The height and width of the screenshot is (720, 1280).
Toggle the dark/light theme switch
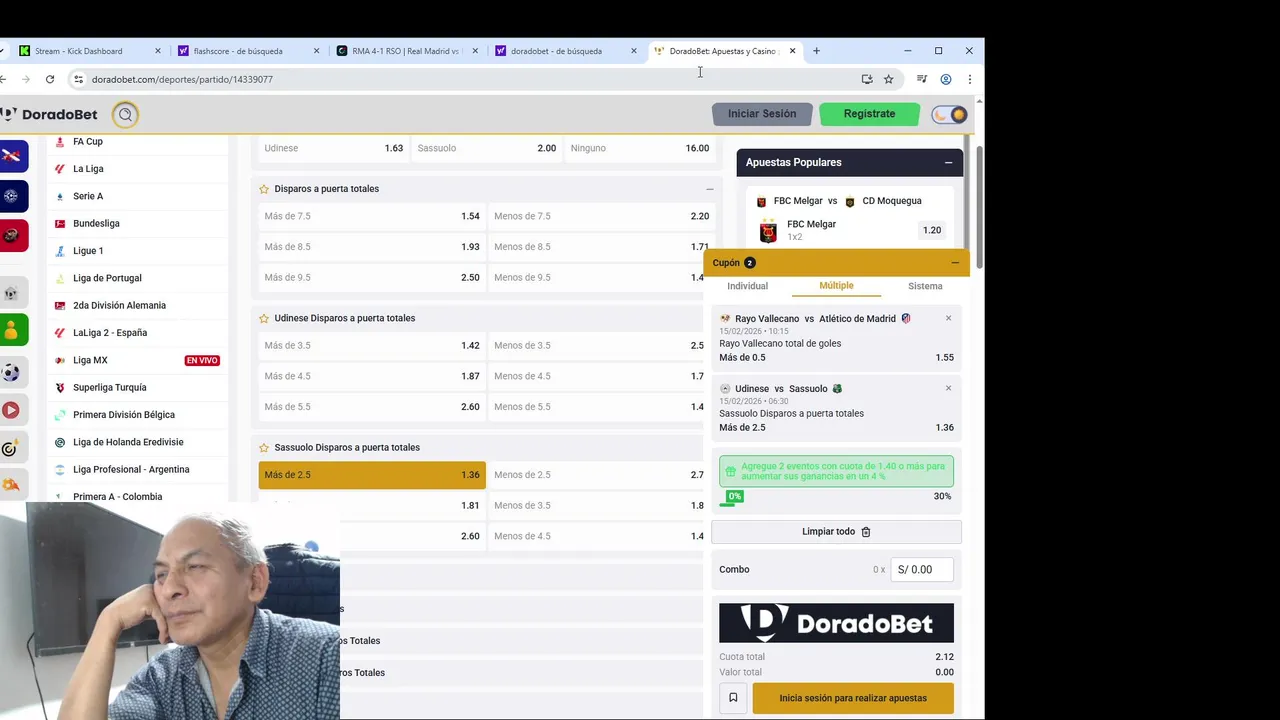949,114
